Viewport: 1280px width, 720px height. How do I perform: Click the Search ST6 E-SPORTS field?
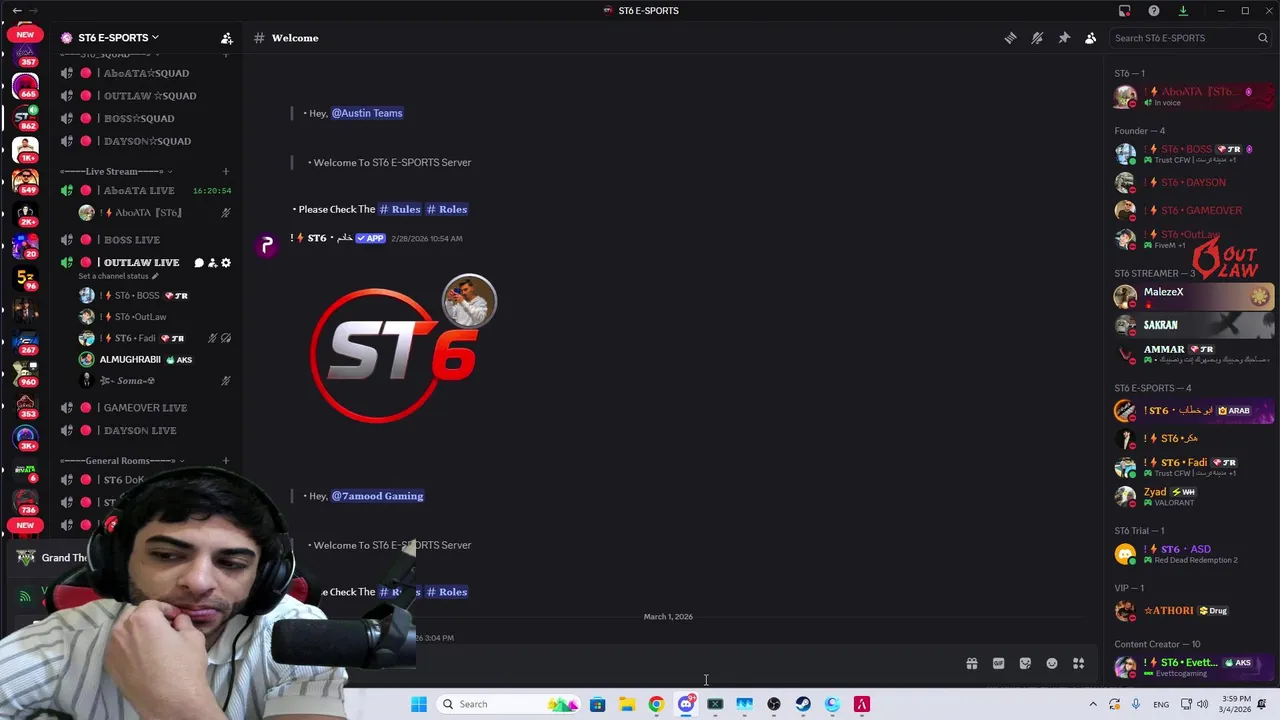pyautogui.click(x=1190, y=38)
